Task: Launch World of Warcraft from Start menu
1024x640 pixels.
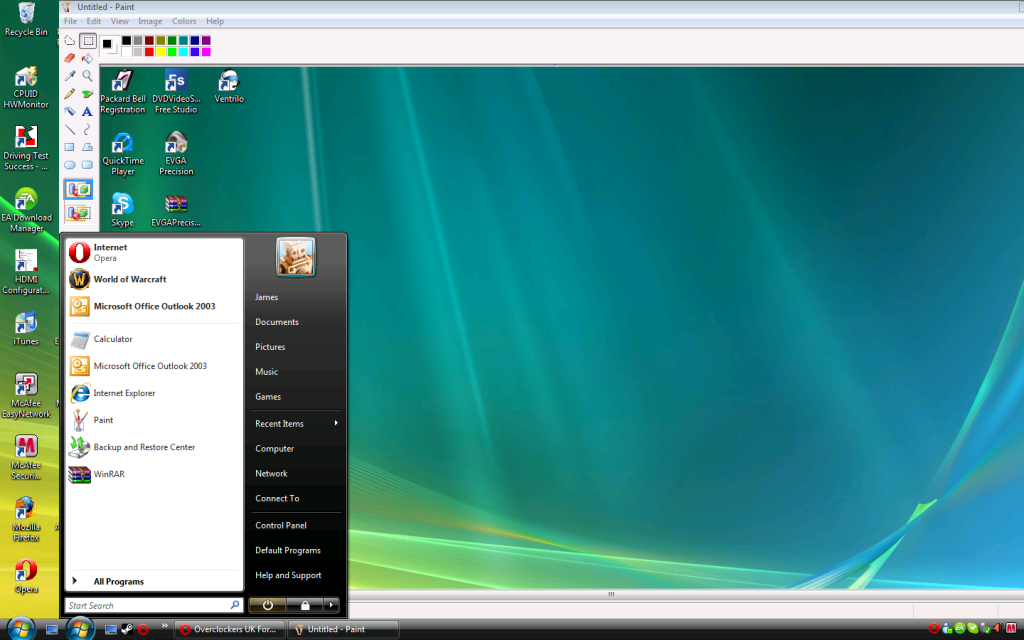Action: 154,279
